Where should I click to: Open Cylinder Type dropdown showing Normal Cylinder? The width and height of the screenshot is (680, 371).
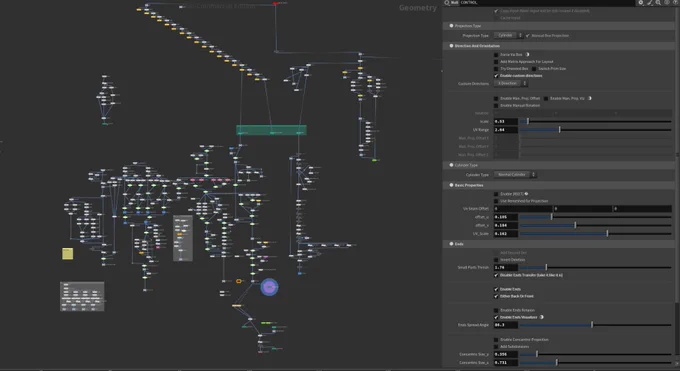coord(515,174)
